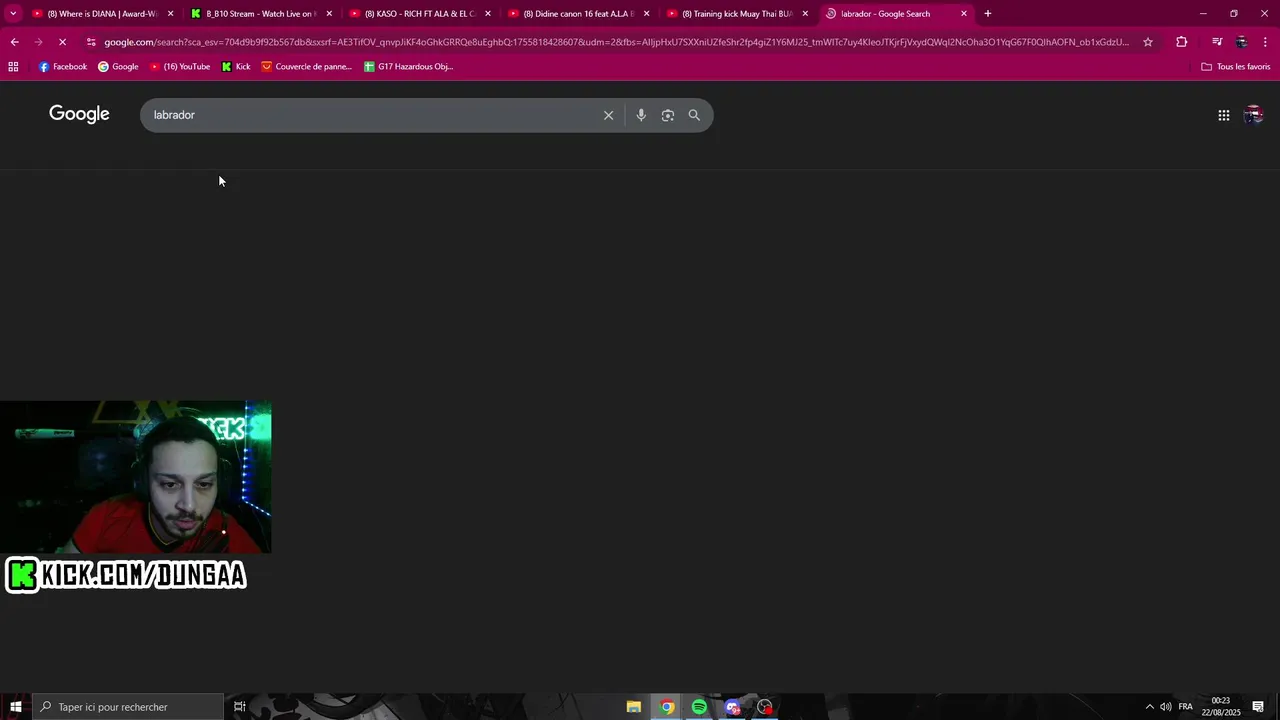
Task: Expand the tab search dropdown
Action: click(x=13, y=14)
